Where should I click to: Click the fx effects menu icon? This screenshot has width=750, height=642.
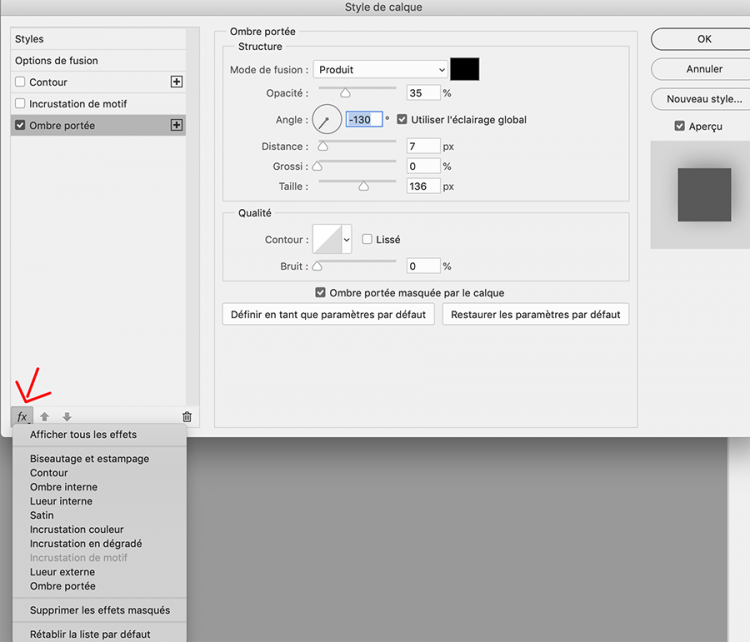(22, 416)
